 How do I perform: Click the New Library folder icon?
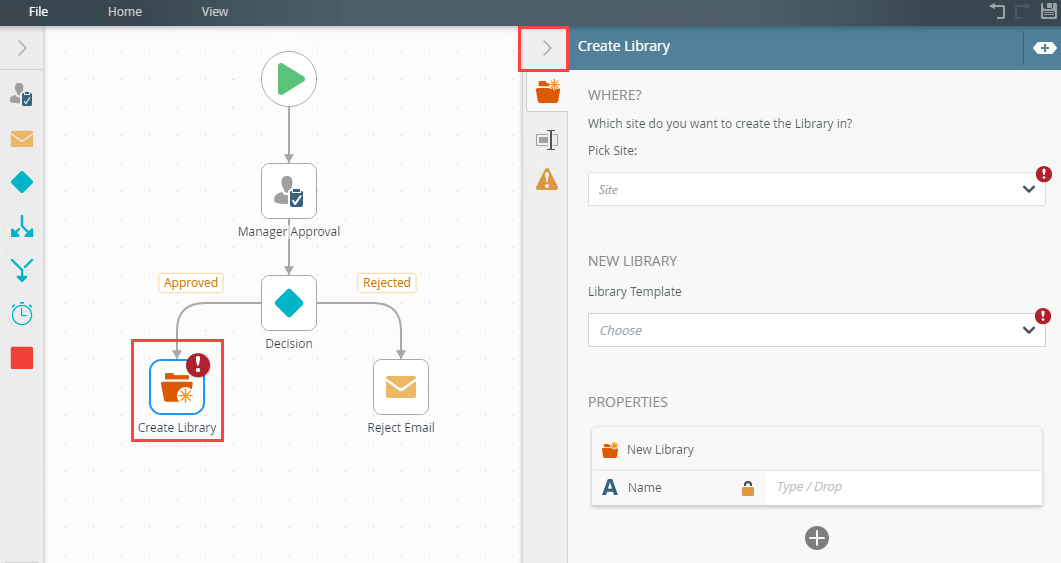[610, 450]
